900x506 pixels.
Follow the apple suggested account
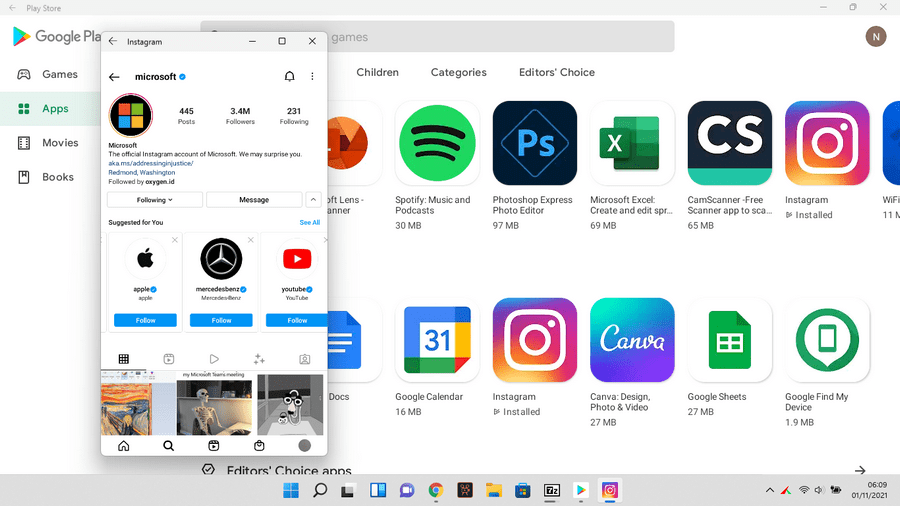coord(145,320)
